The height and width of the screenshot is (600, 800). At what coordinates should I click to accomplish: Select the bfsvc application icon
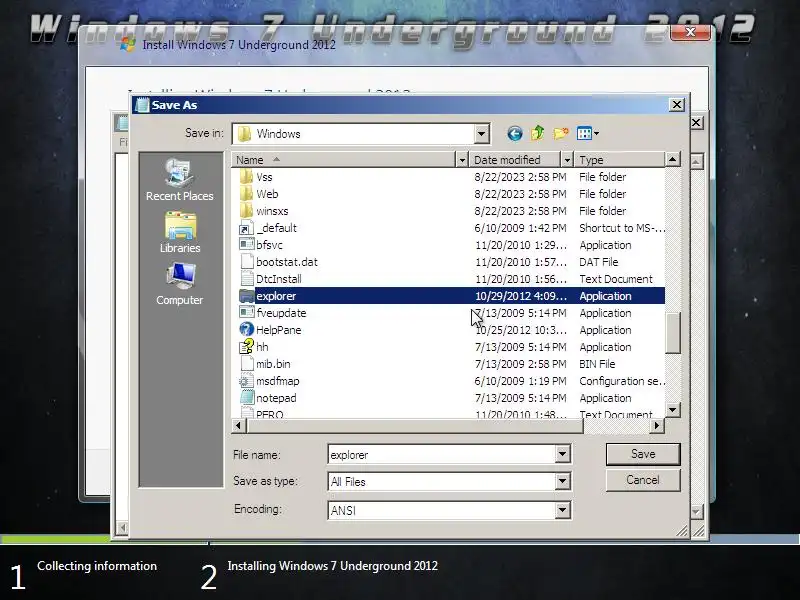point(246,245)
